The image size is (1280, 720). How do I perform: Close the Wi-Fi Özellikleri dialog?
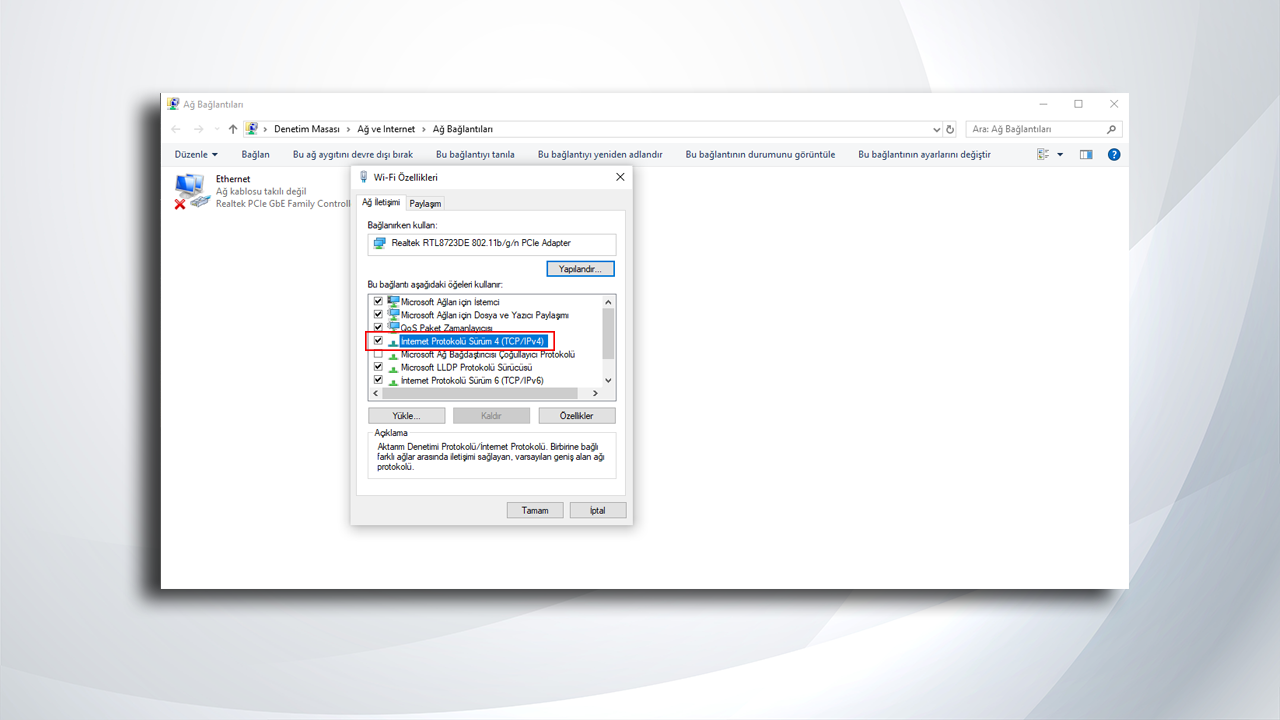(620, 177)
